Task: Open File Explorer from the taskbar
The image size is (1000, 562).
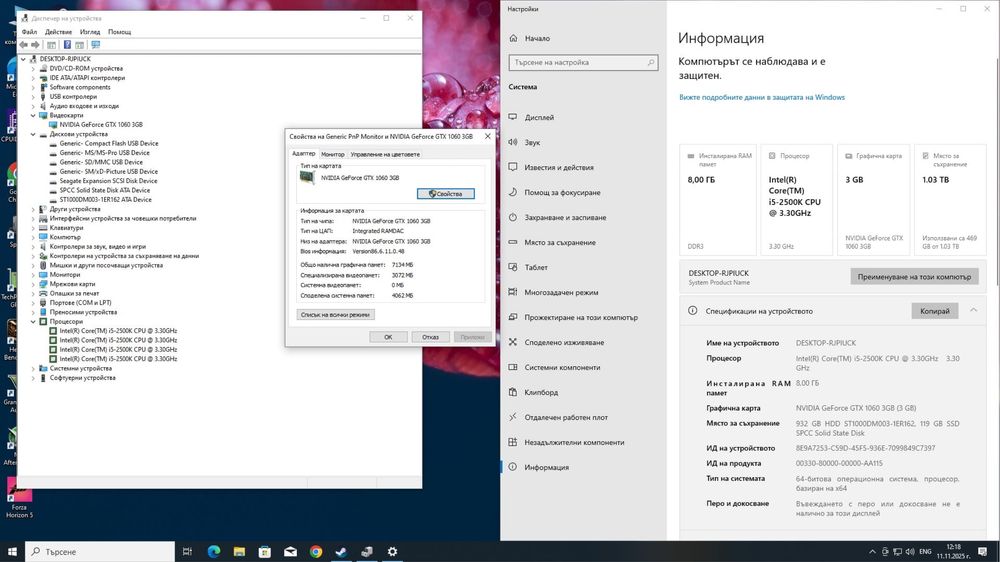Action: click(x=239, y=551)
